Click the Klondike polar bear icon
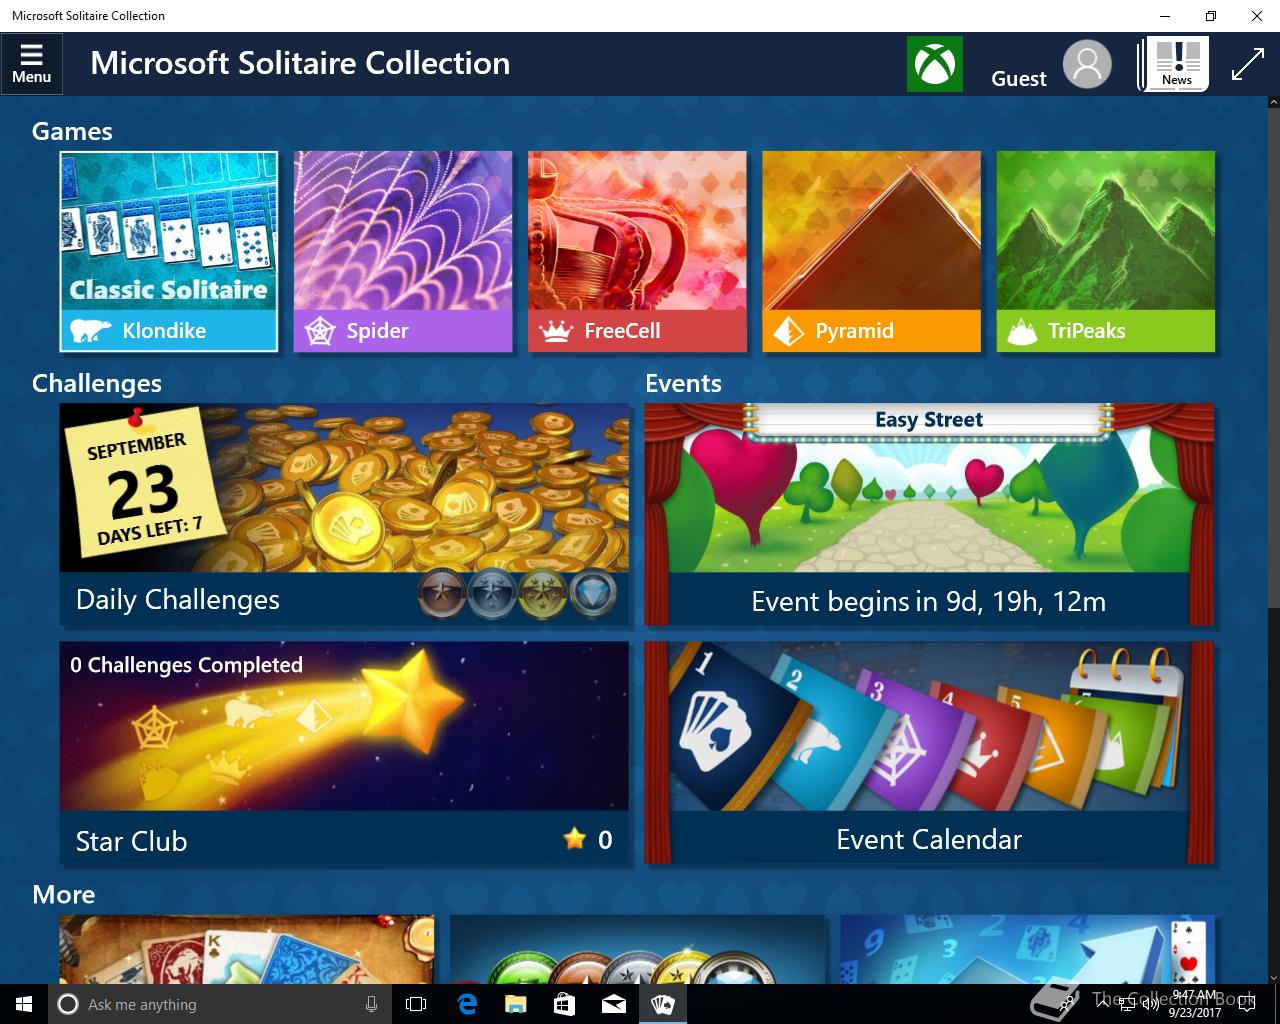The height and width of the screenshot is (1024, 1280). coord(90,330)
